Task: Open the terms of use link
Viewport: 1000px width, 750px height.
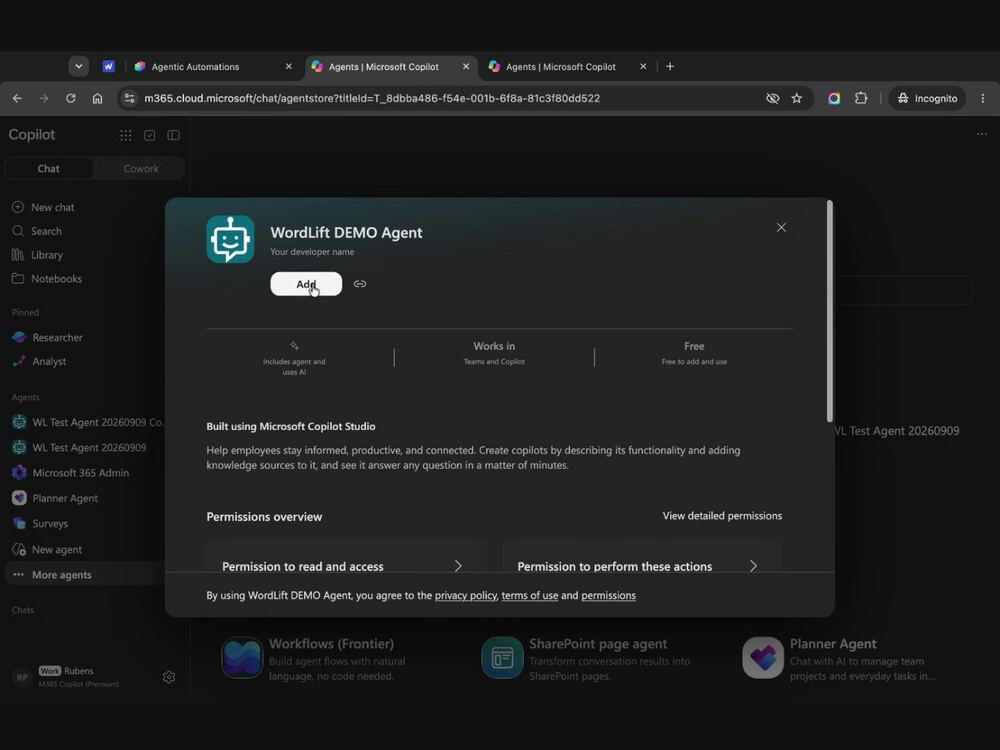Action: coord(529,595)
